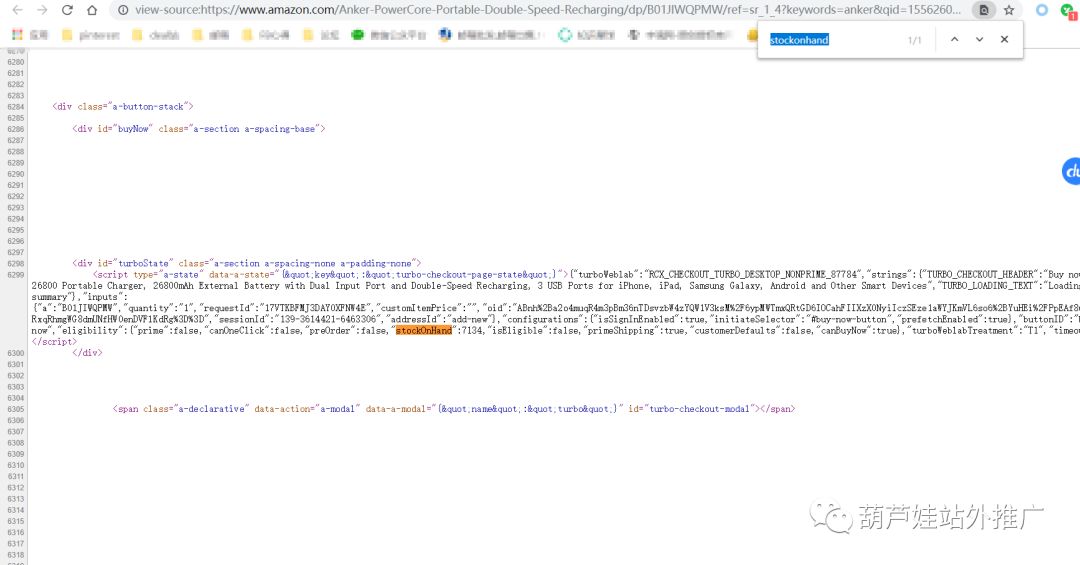Click line number 6284
This screenshot has width=1080, height=565.
point(15,106)
